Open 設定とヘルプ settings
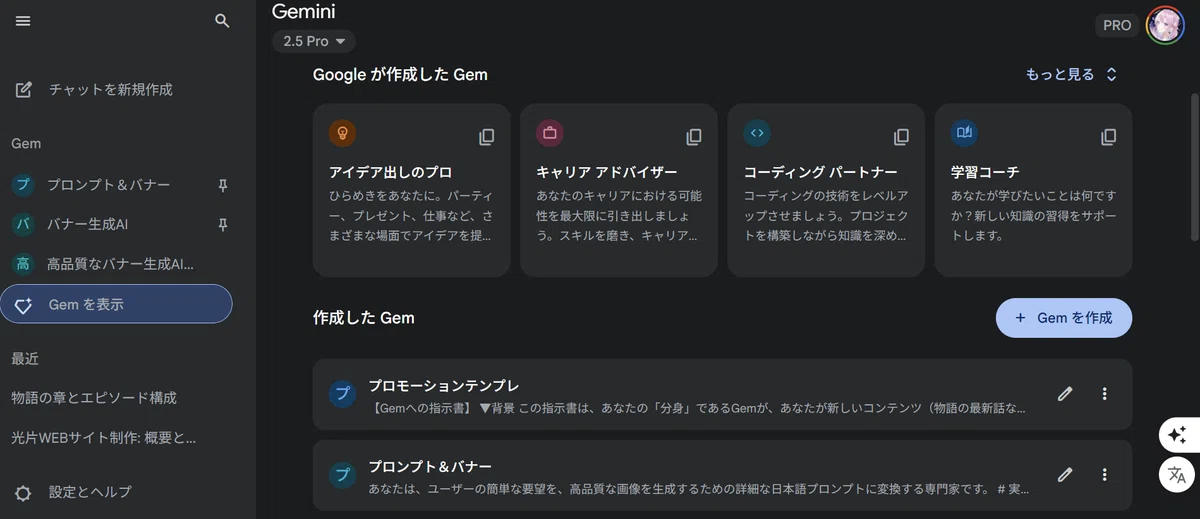This screenshot has height=519, width=1200. [90, 492]
